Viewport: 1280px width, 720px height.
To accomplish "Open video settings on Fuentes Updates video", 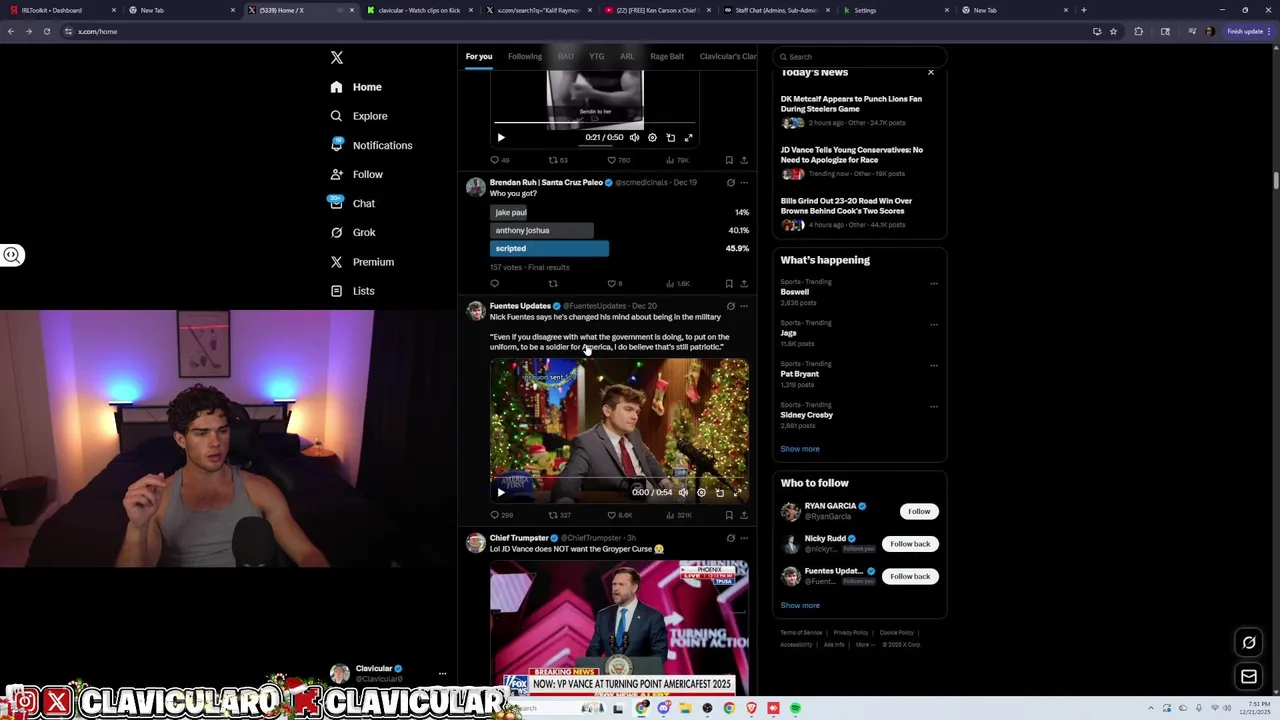I will 701,492.
